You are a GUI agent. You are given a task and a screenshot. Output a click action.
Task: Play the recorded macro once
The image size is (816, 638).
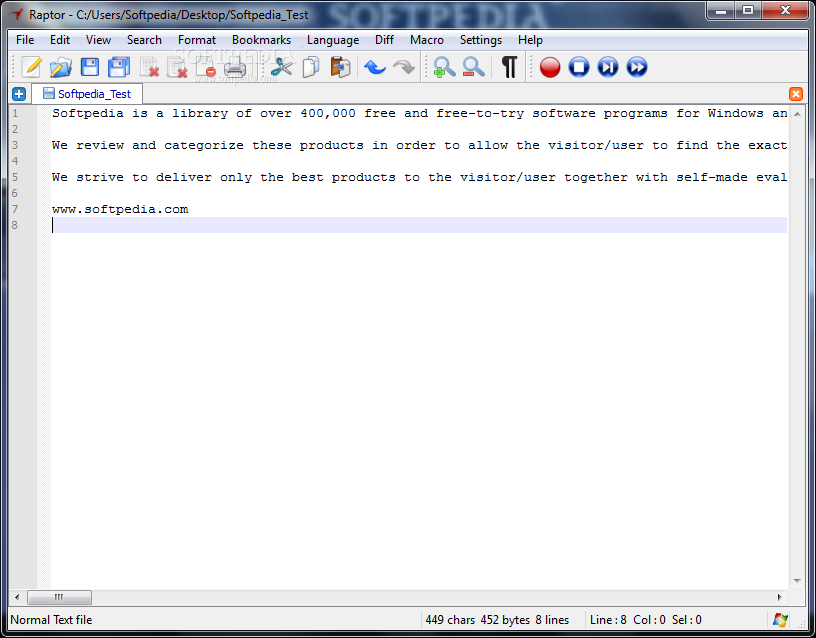click(608, 67)
